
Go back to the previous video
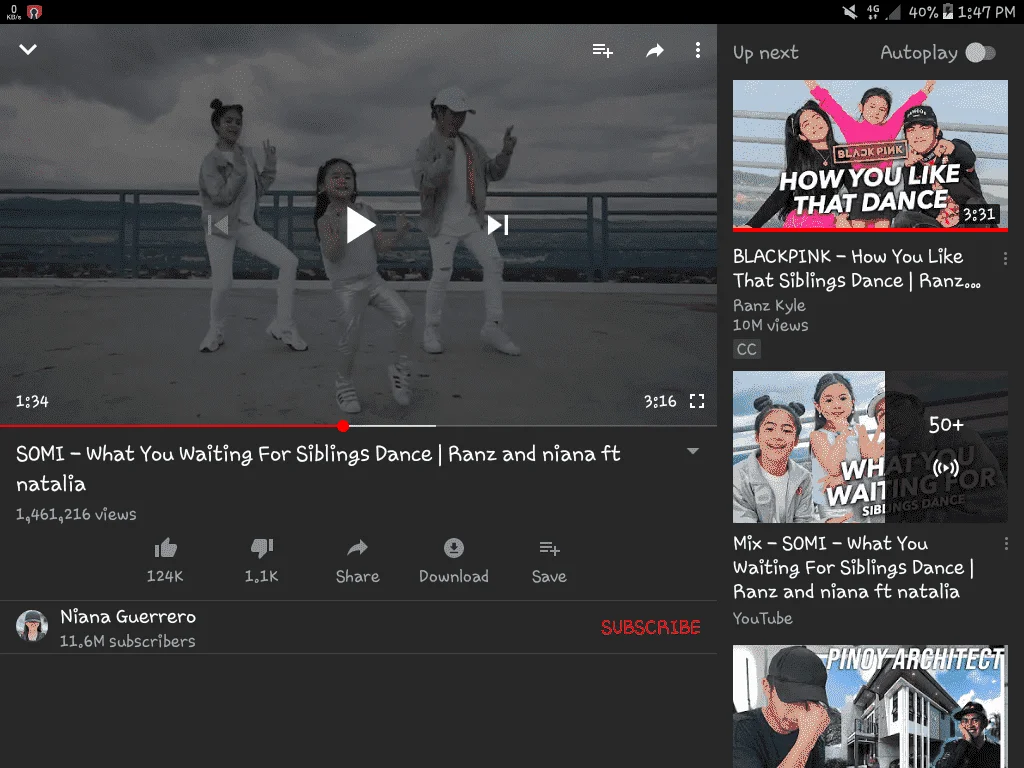click(219, 225)
